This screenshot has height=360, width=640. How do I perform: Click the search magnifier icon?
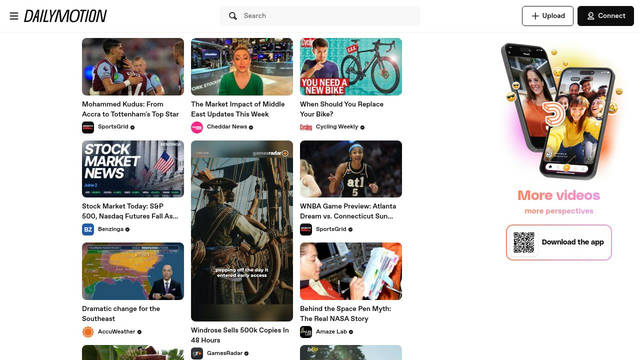233,16
